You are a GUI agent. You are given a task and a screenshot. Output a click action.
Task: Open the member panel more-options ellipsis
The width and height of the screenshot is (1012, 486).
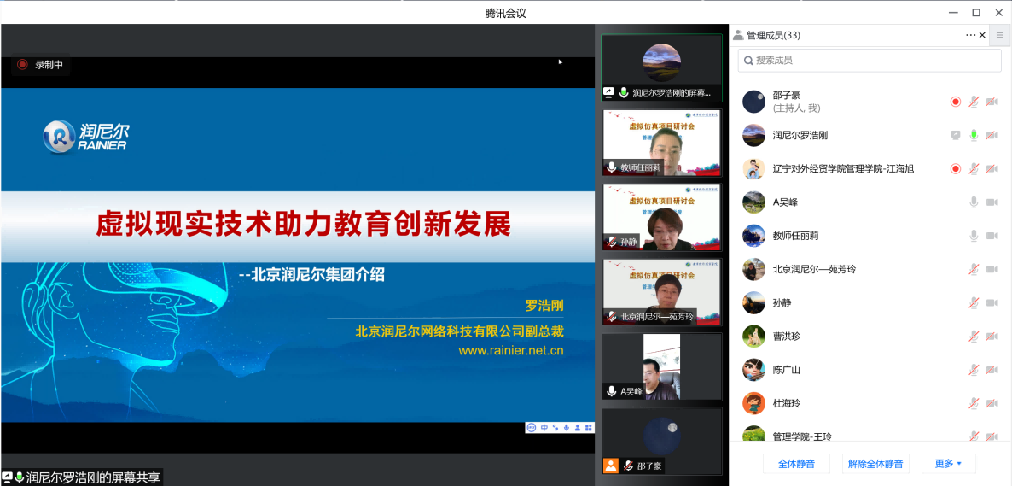point(971,35)
